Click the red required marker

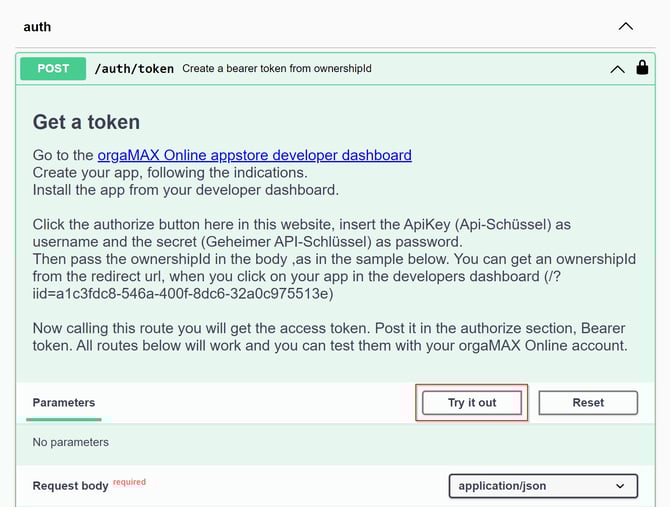coord(129,482)
